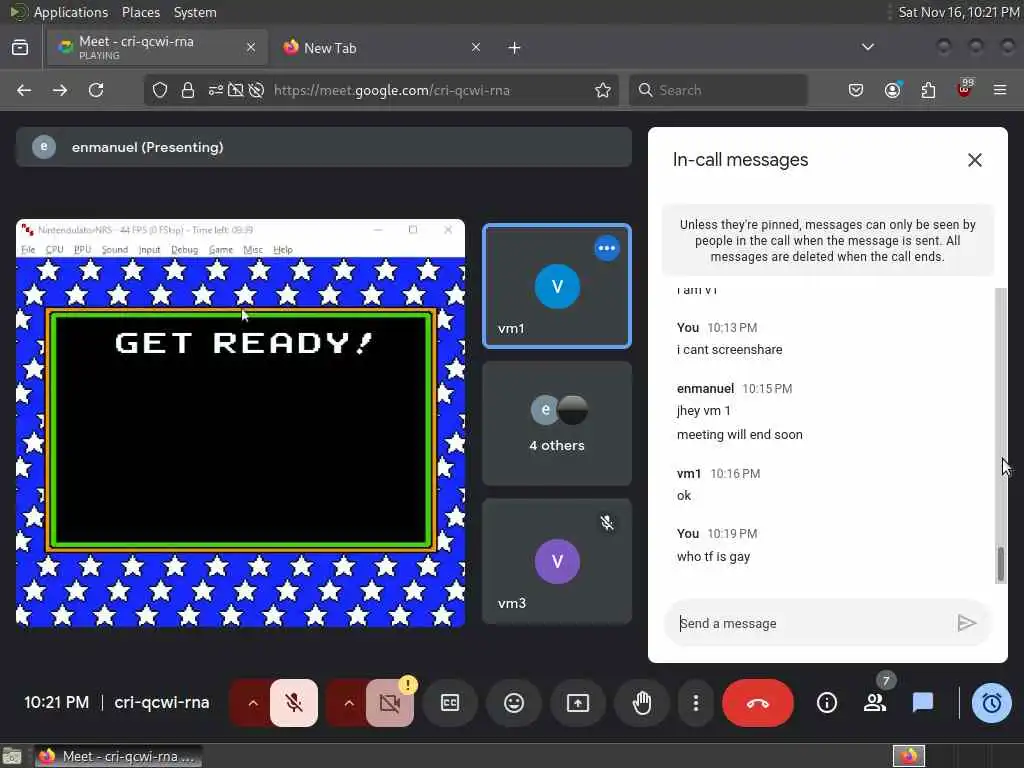The image size is (1024, 768).
Task: Raise your hand
Action: 642,703
